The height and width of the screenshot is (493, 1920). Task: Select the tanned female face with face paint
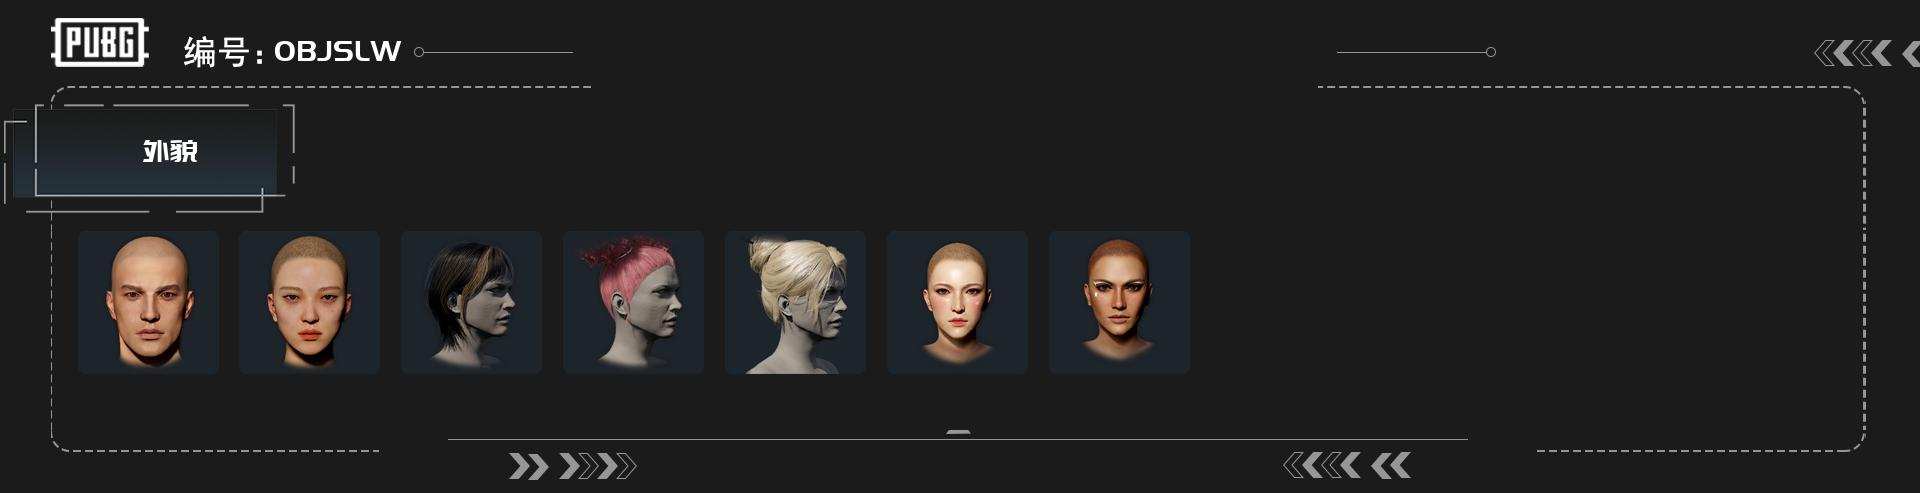(x=1119, y=303)
